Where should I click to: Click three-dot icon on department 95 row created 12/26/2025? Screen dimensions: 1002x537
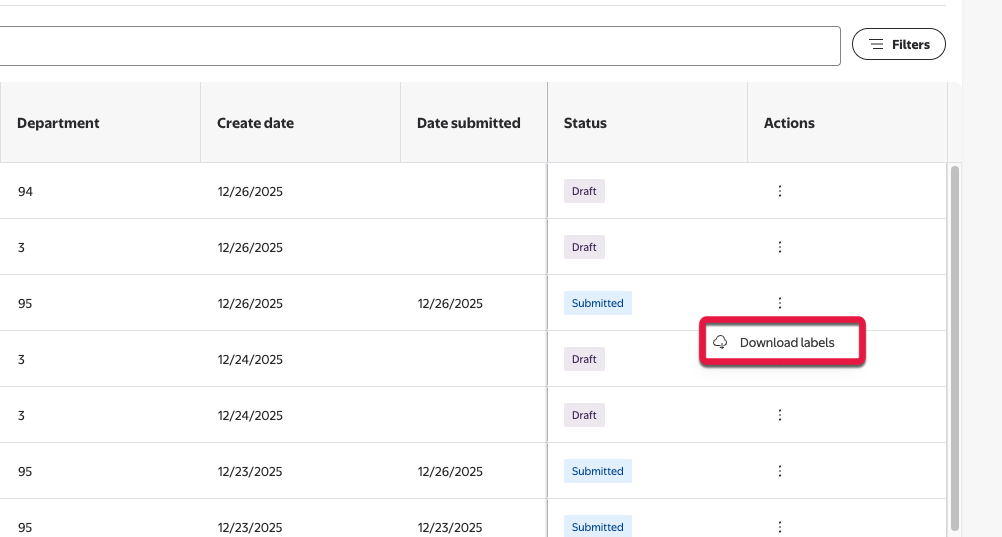click(x=780, y=303)
